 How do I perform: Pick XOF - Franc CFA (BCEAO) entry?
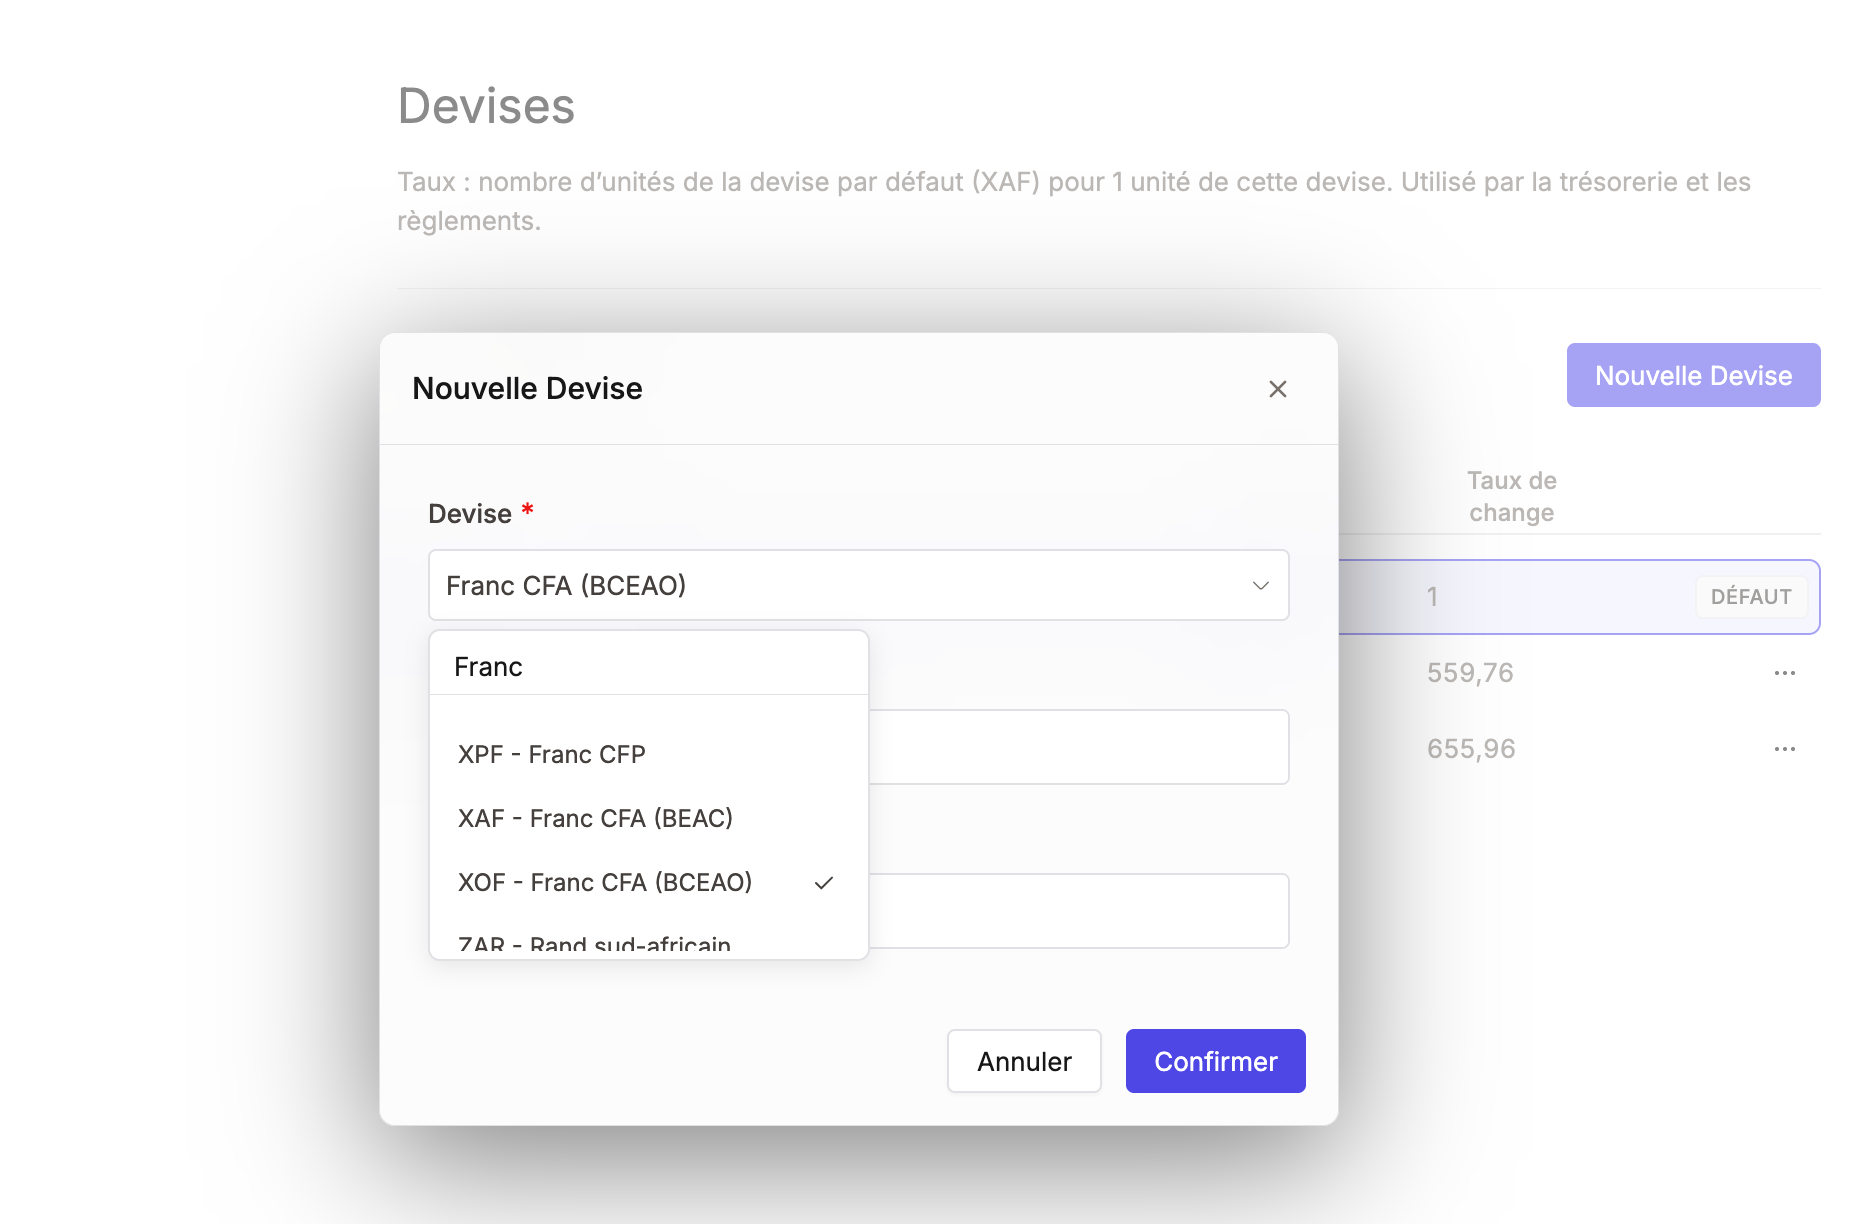(x=604, y=883)
